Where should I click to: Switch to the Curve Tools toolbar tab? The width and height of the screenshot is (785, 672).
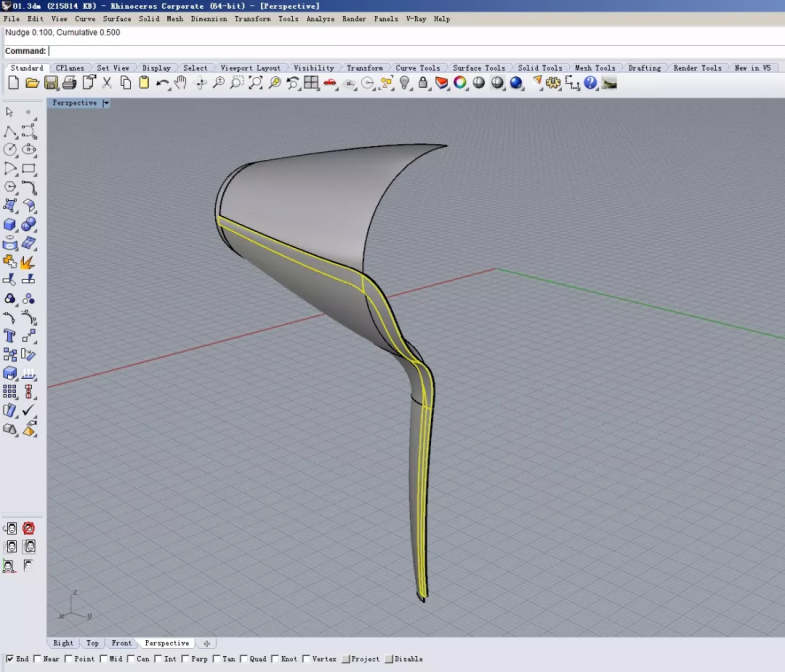[x=417, y=68]
